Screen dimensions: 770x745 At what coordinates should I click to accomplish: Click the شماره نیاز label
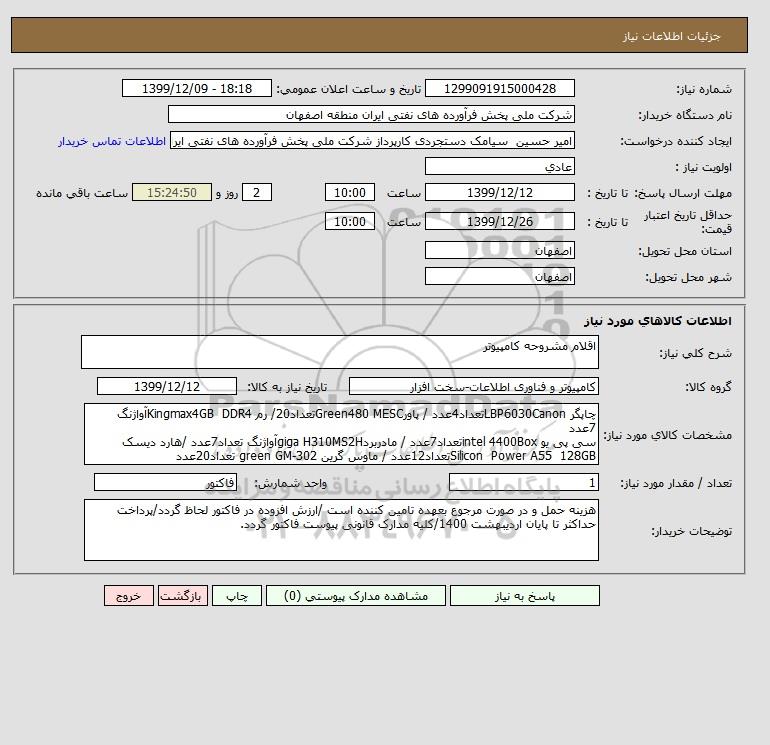pos(704,89)
